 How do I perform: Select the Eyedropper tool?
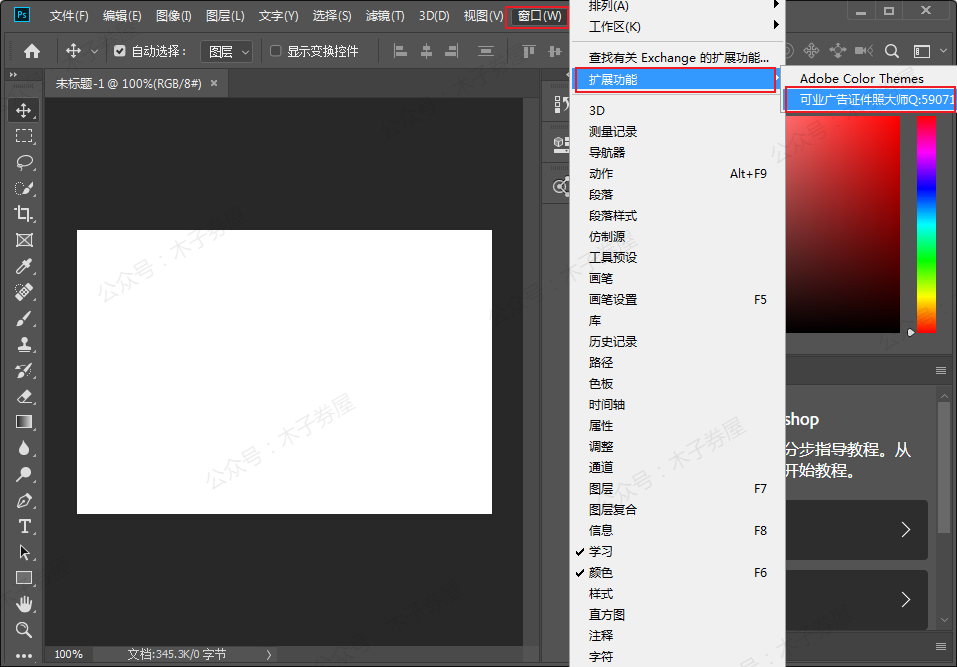(x=24, y=266)
